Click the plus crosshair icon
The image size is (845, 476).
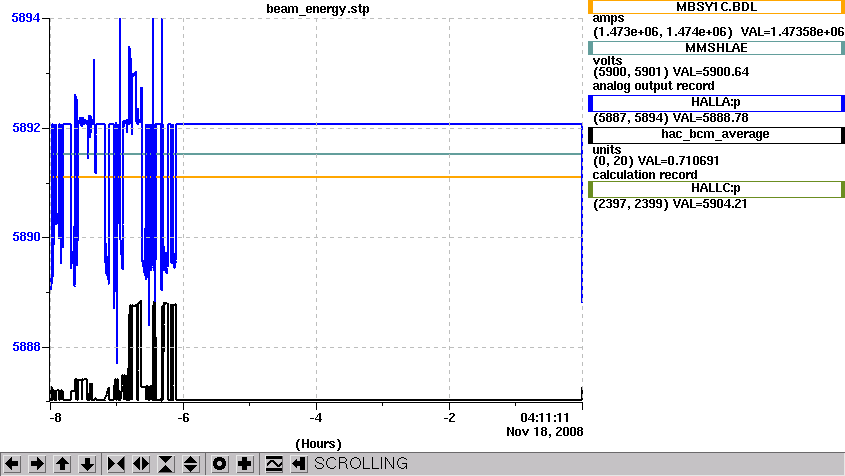click(245, 464)
